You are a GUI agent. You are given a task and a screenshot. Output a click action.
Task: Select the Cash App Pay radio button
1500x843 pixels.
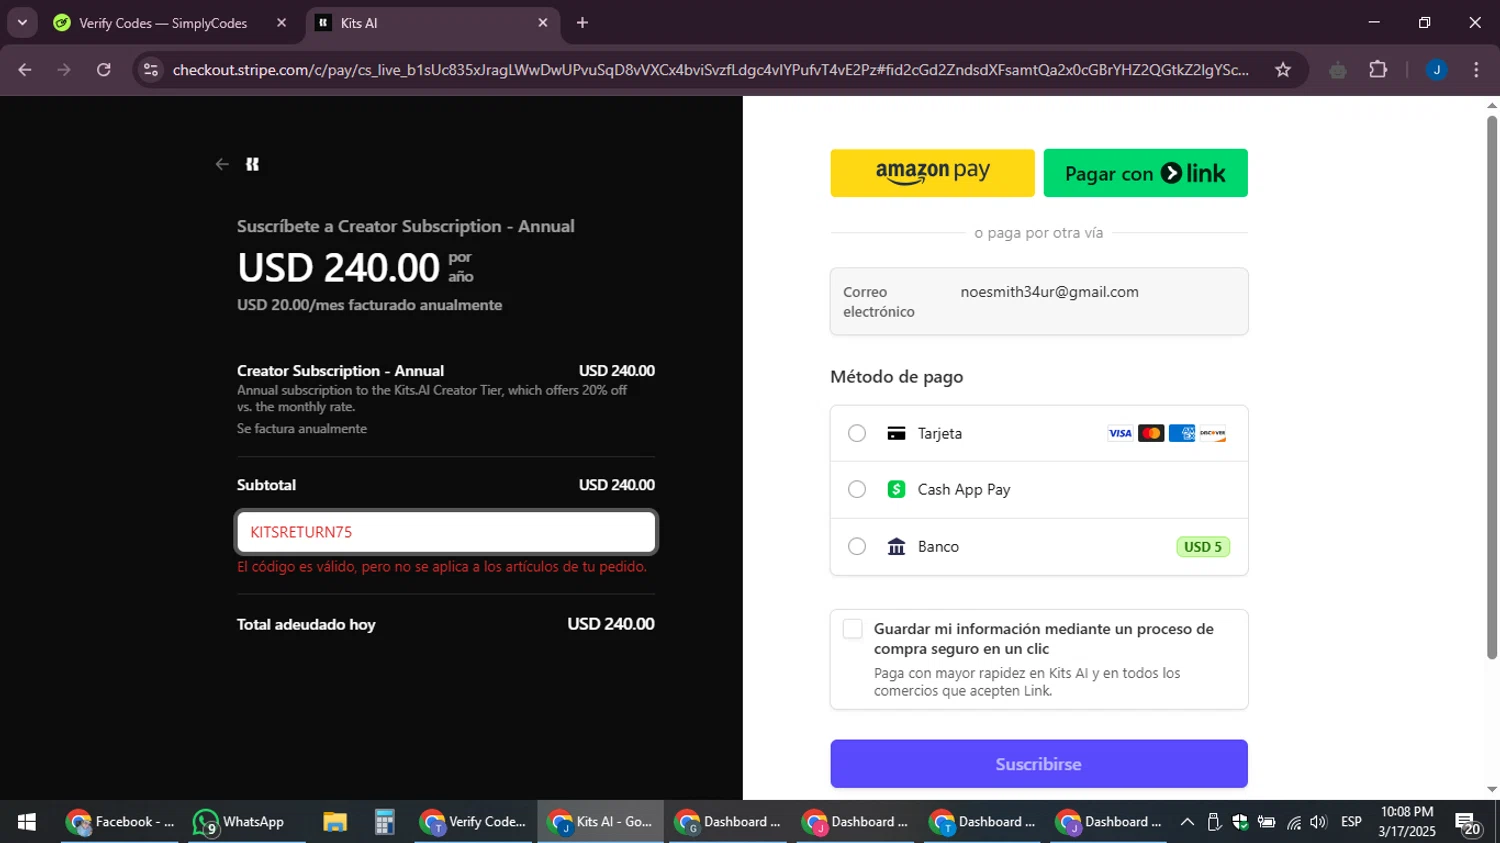tap(857, 489)
